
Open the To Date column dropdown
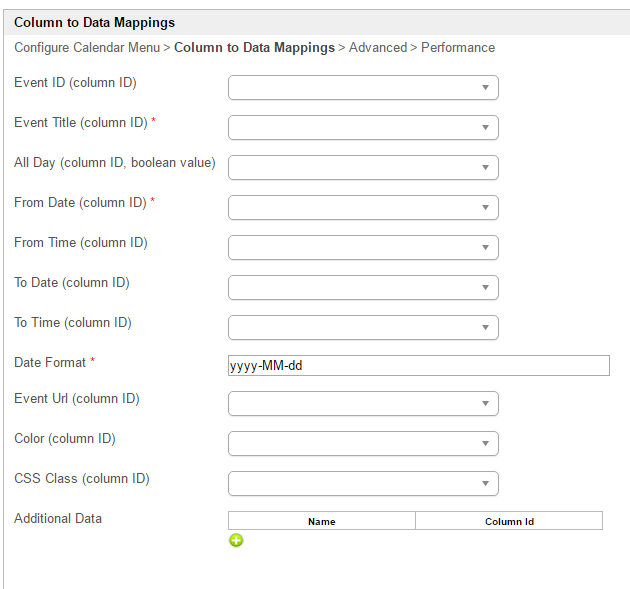363,288
